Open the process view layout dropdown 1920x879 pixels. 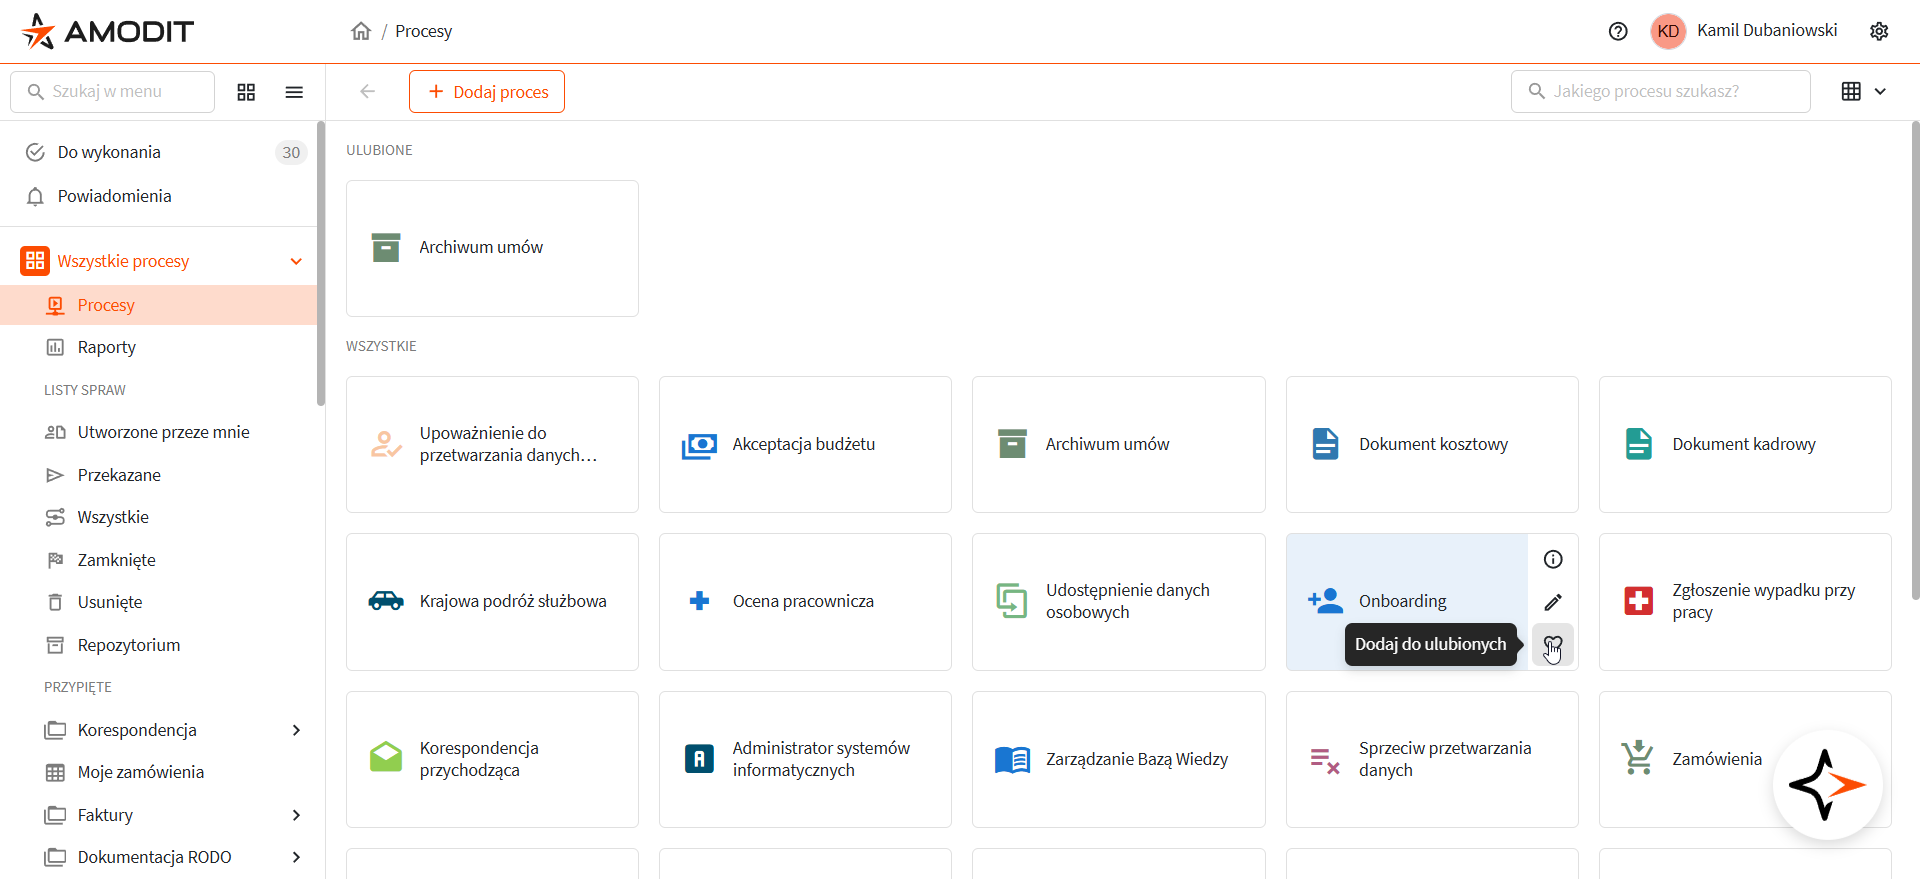point(1864,92)
